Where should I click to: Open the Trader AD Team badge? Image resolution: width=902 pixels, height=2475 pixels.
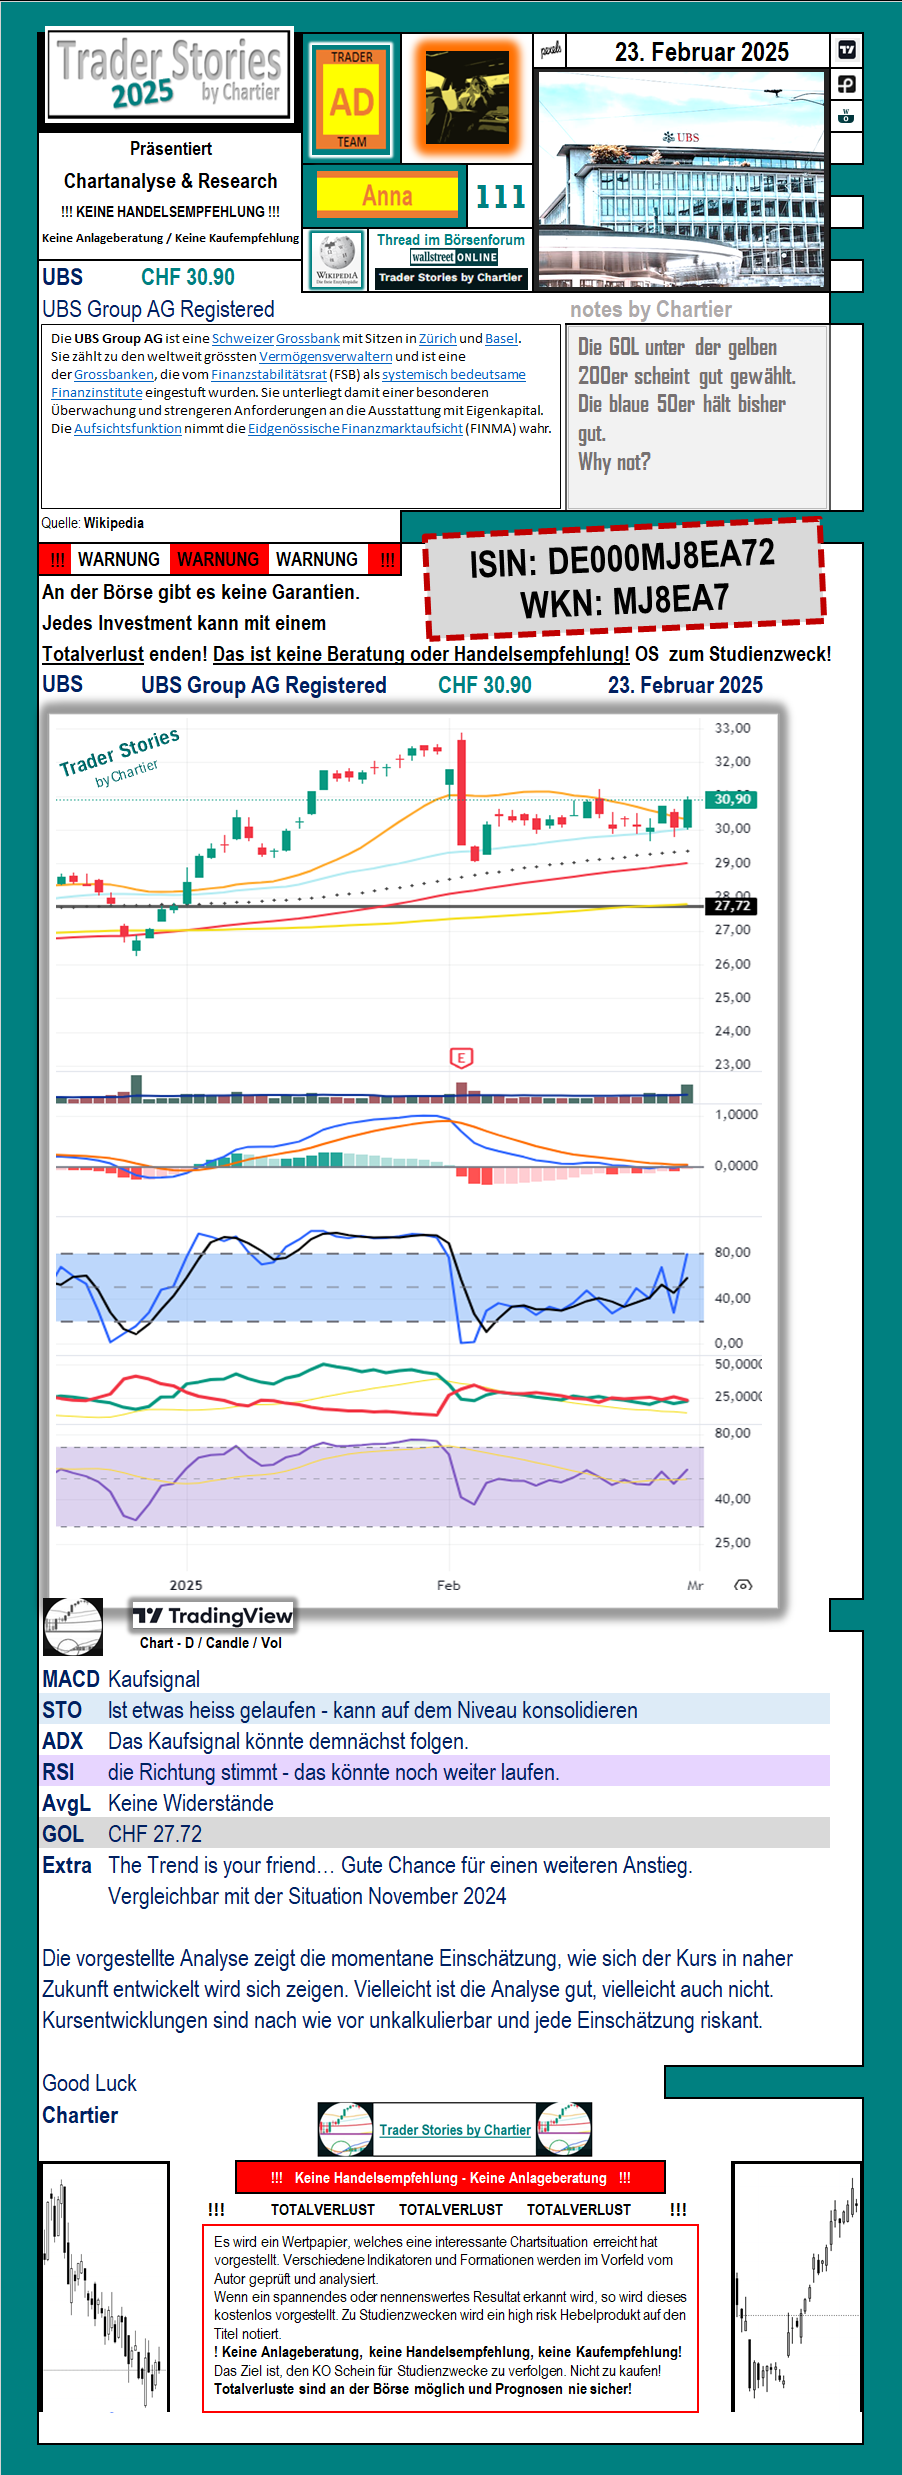pos(351,100)
